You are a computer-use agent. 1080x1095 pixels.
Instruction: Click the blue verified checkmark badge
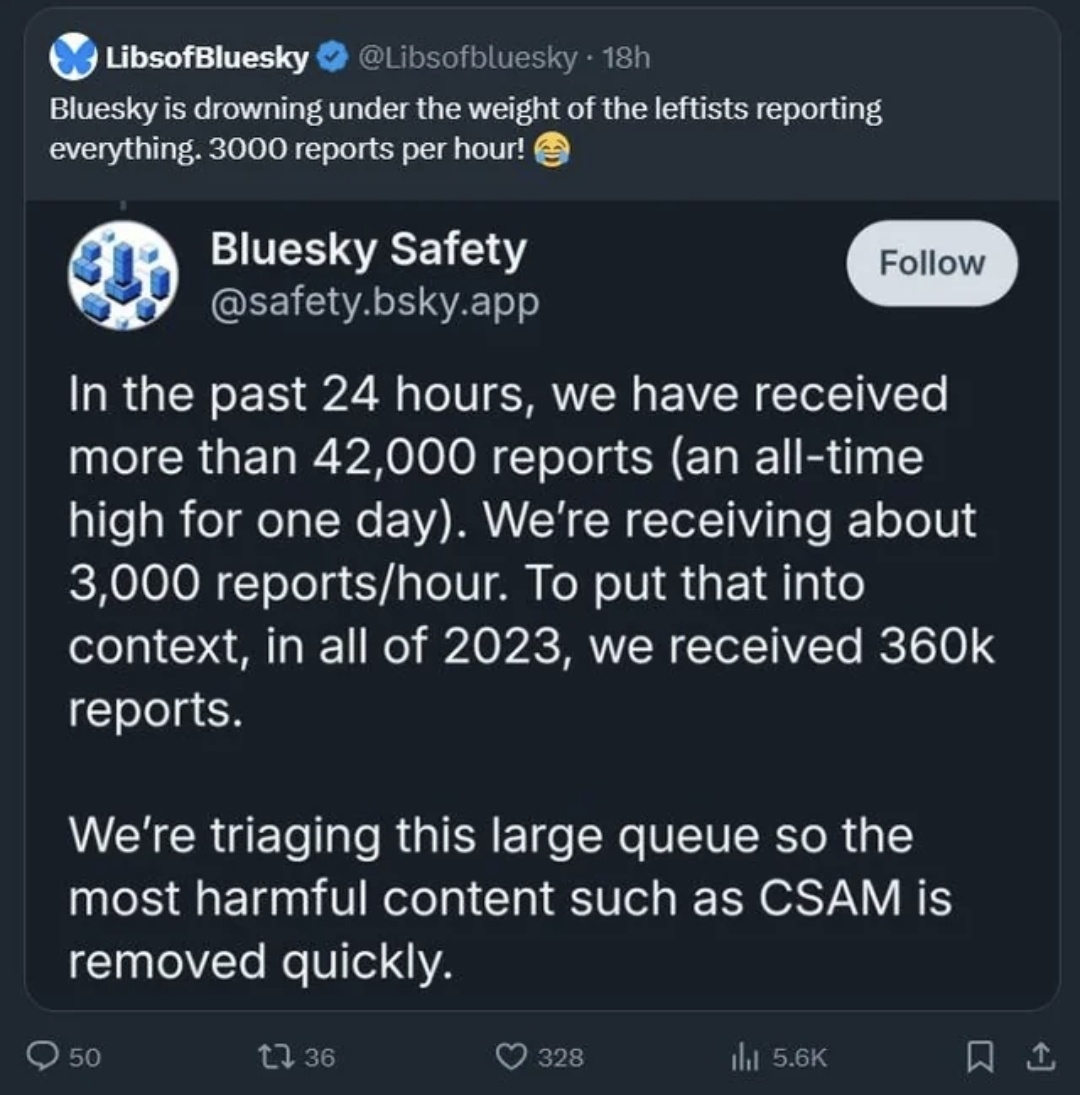point(333,57)
